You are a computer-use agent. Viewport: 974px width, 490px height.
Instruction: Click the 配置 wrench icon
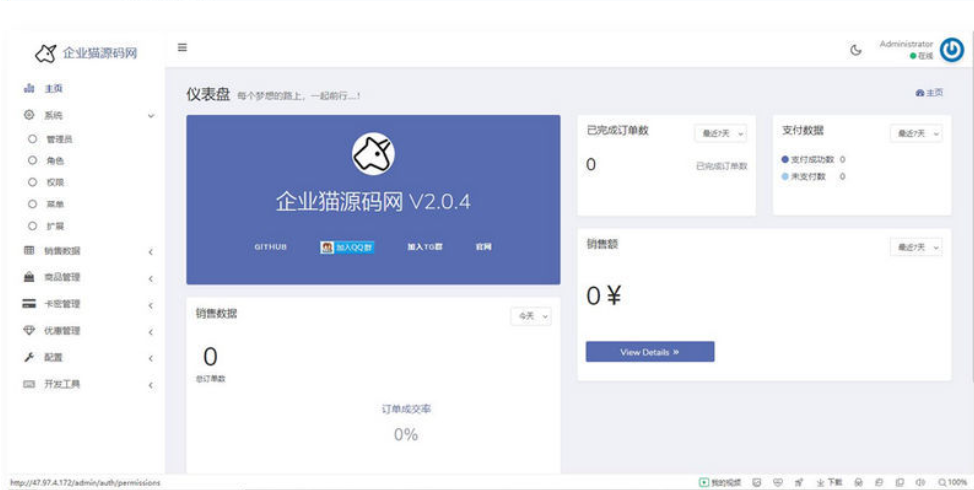(x=29, y=357)
